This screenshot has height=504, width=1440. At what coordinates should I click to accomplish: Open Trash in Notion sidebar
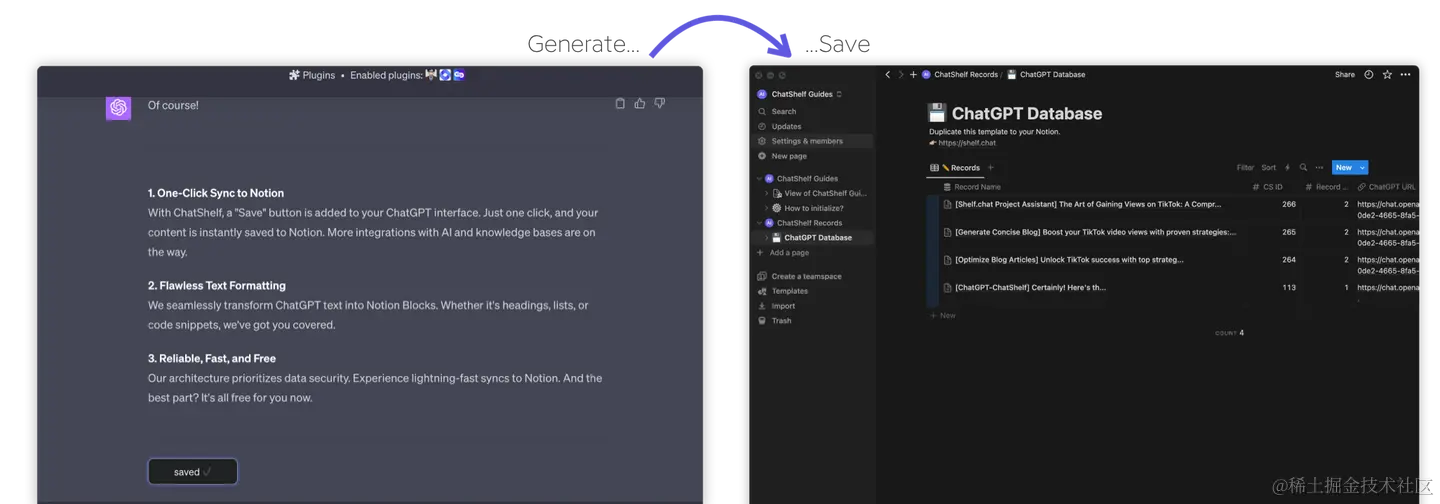click(x=774, y=321)
